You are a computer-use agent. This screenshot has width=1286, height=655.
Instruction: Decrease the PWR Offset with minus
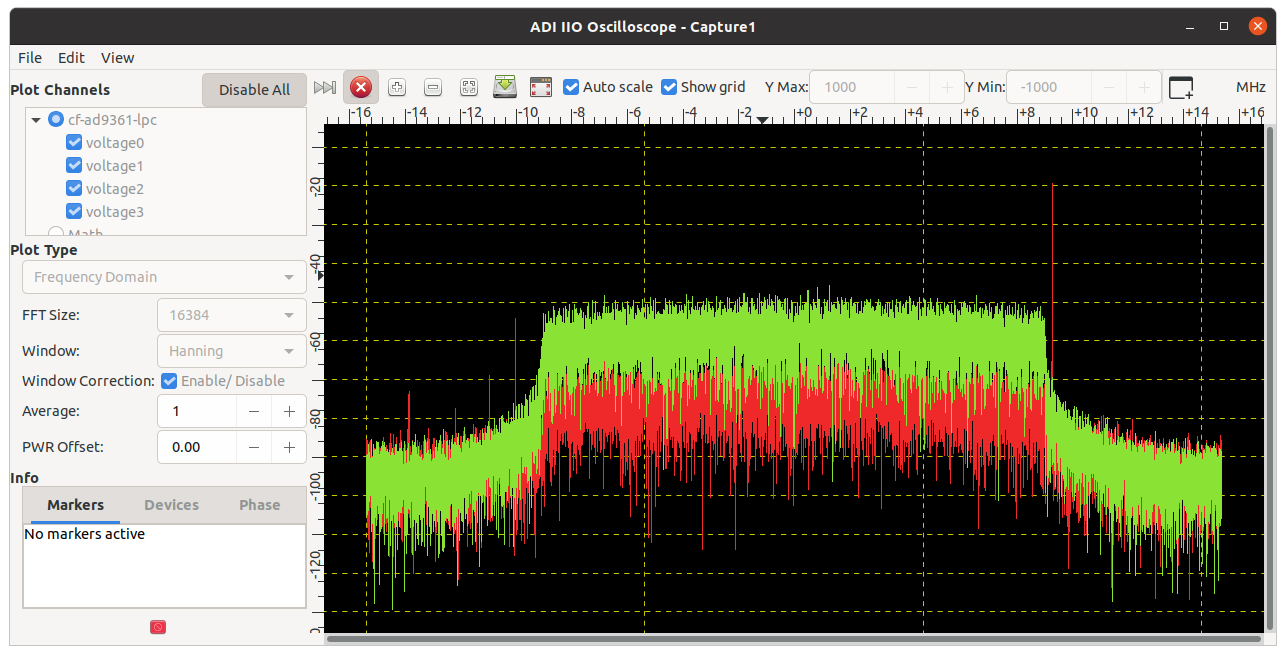tap(254, 447)
